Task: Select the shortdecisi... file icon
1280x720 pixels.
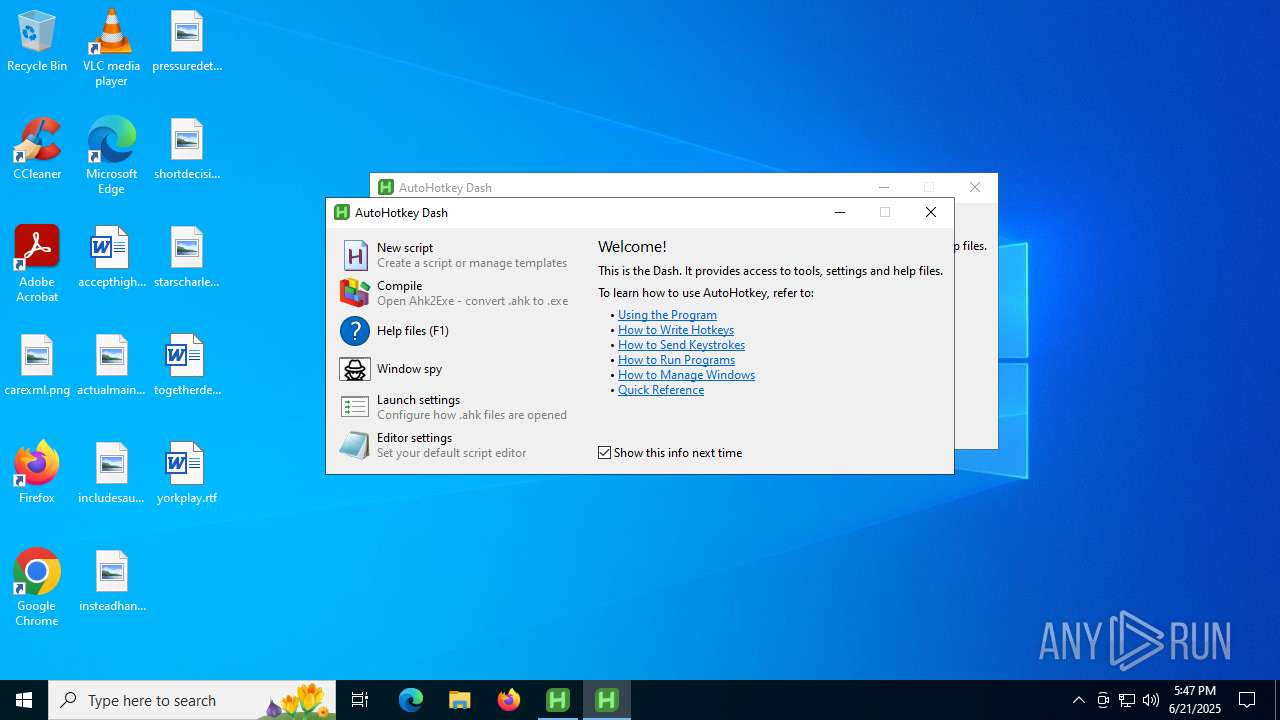Action: point(187,150)
